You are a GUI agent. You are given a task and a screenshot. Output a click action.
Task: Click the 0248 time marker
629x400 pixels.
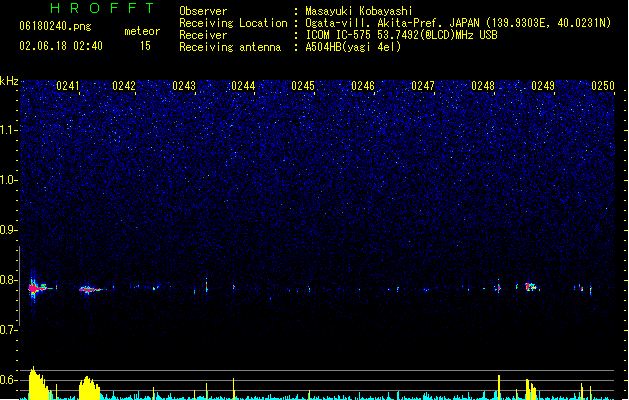[x=483, y=86]
